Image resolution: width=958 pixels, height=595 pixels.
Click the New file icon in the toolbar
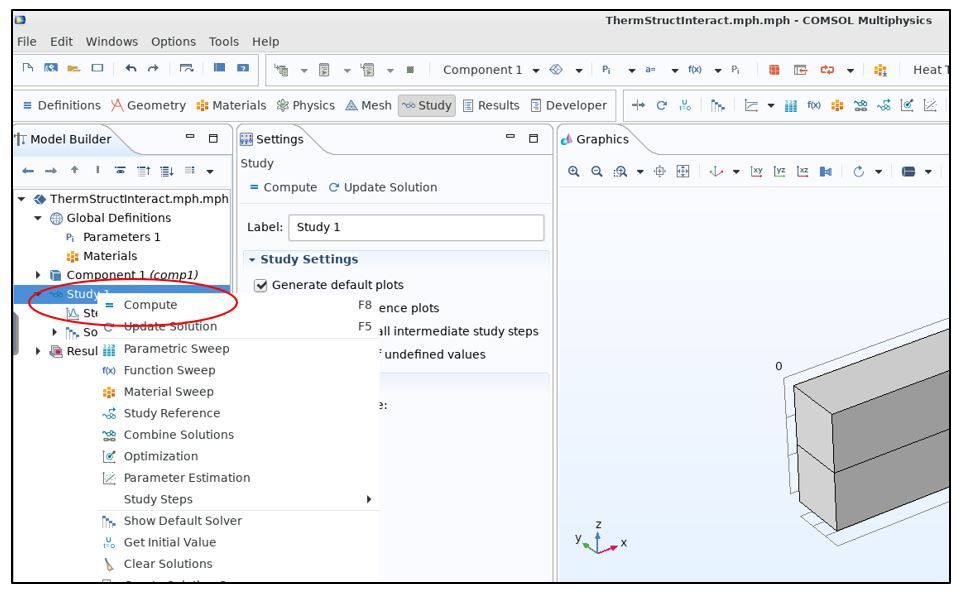(27, 68)
